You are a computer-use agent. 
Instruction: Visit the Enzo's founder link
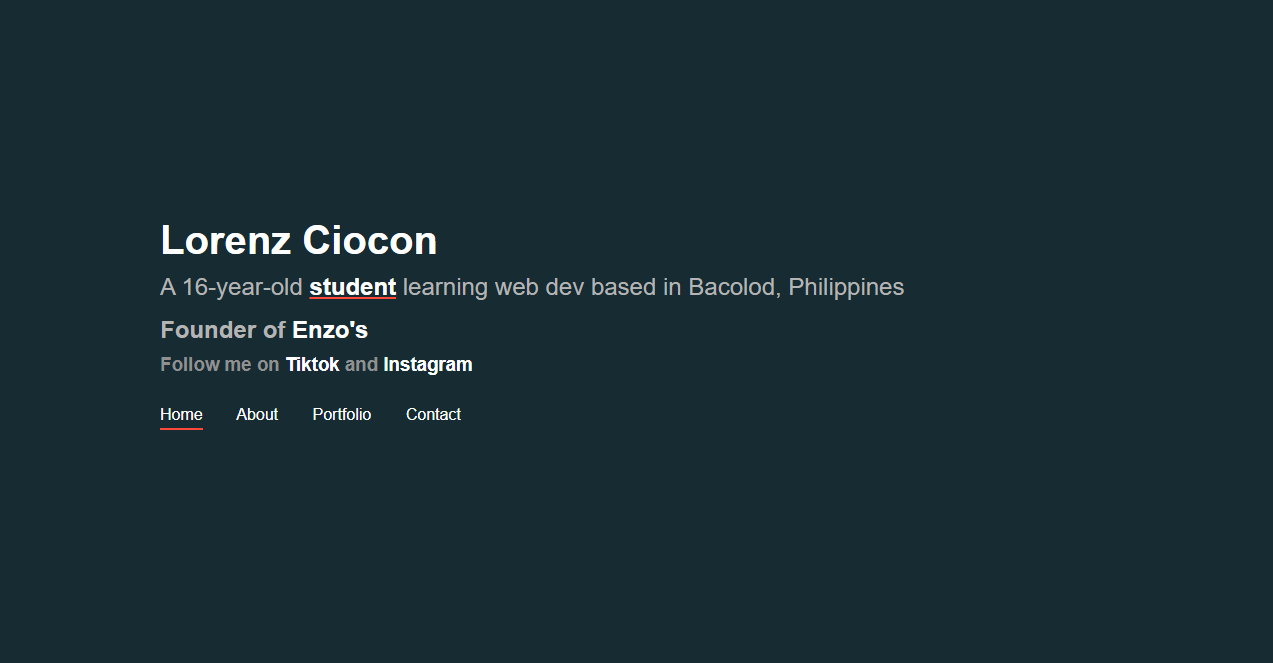pos(330,330)
